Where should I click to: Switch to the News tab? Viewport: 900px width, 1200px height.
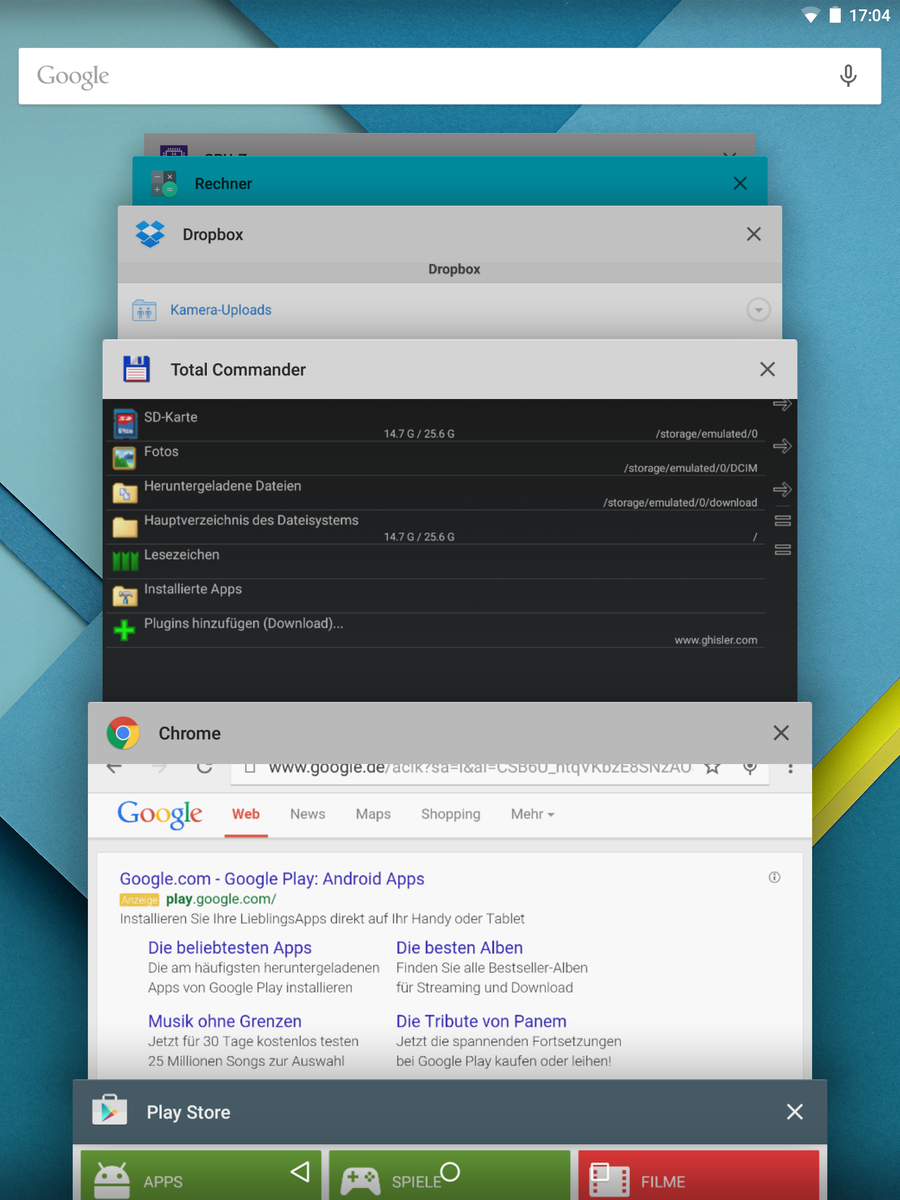[308, 814]
